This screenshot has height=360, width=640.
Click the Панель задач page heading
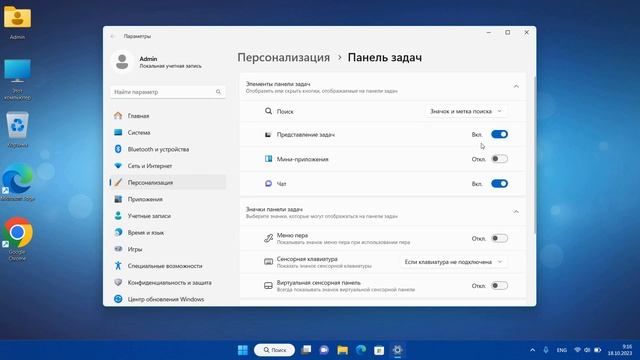(384, 58)
